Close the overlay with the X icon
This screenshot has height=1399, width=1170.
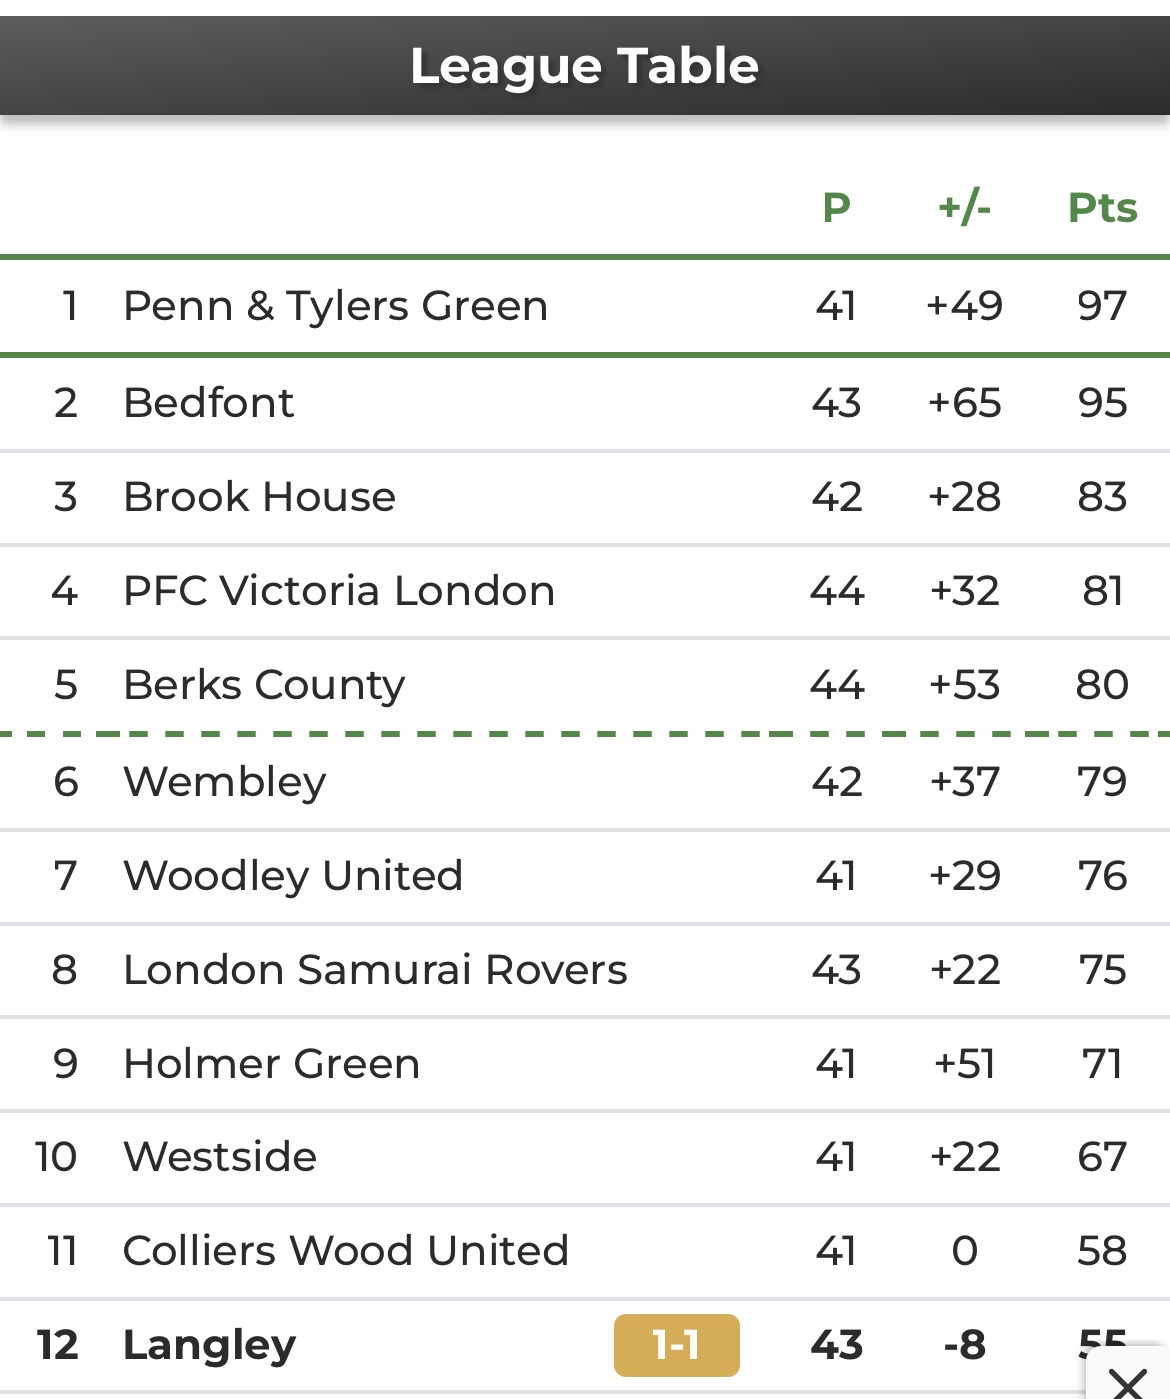[1128, 1377]
